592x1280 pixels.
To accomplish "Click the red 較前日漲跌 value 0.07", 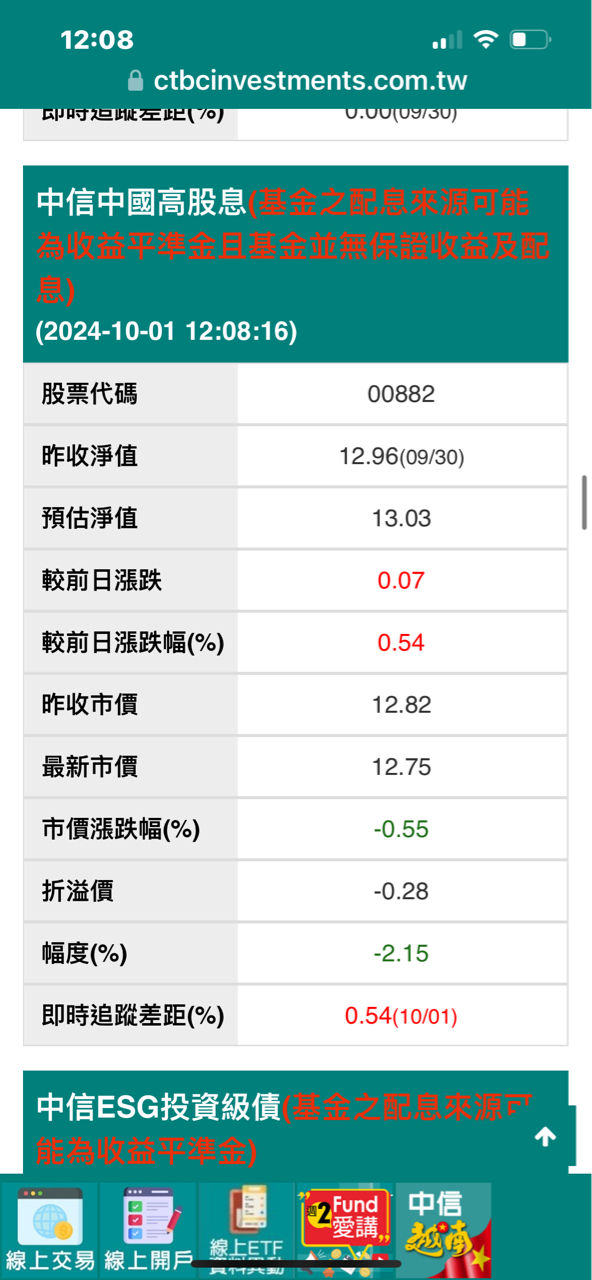I will tap(403, 580).
